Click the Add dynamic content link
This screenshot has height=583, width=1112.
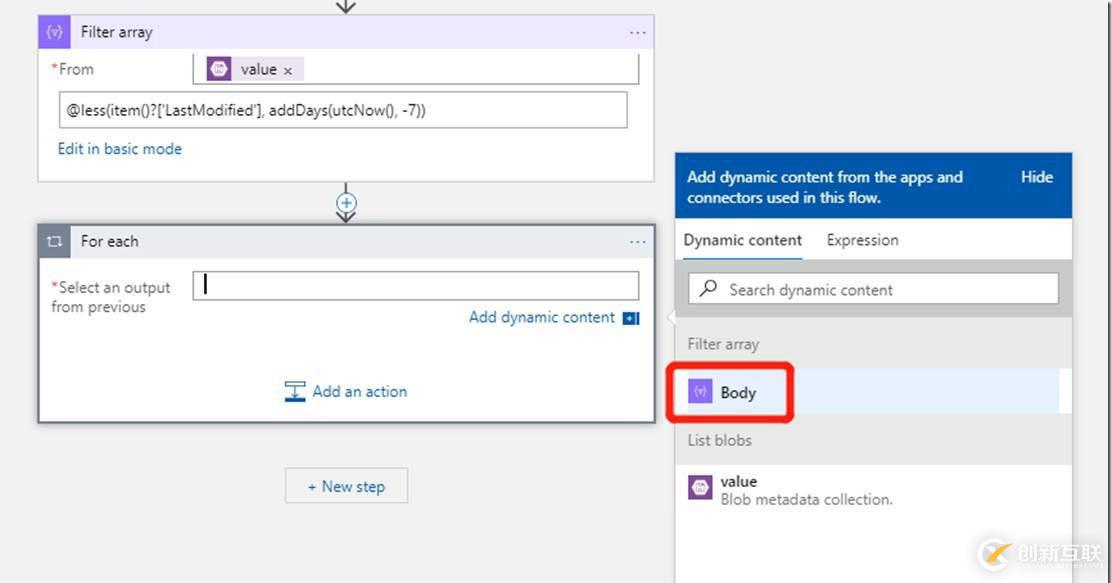pyautogui.click(x=542, y=317)
